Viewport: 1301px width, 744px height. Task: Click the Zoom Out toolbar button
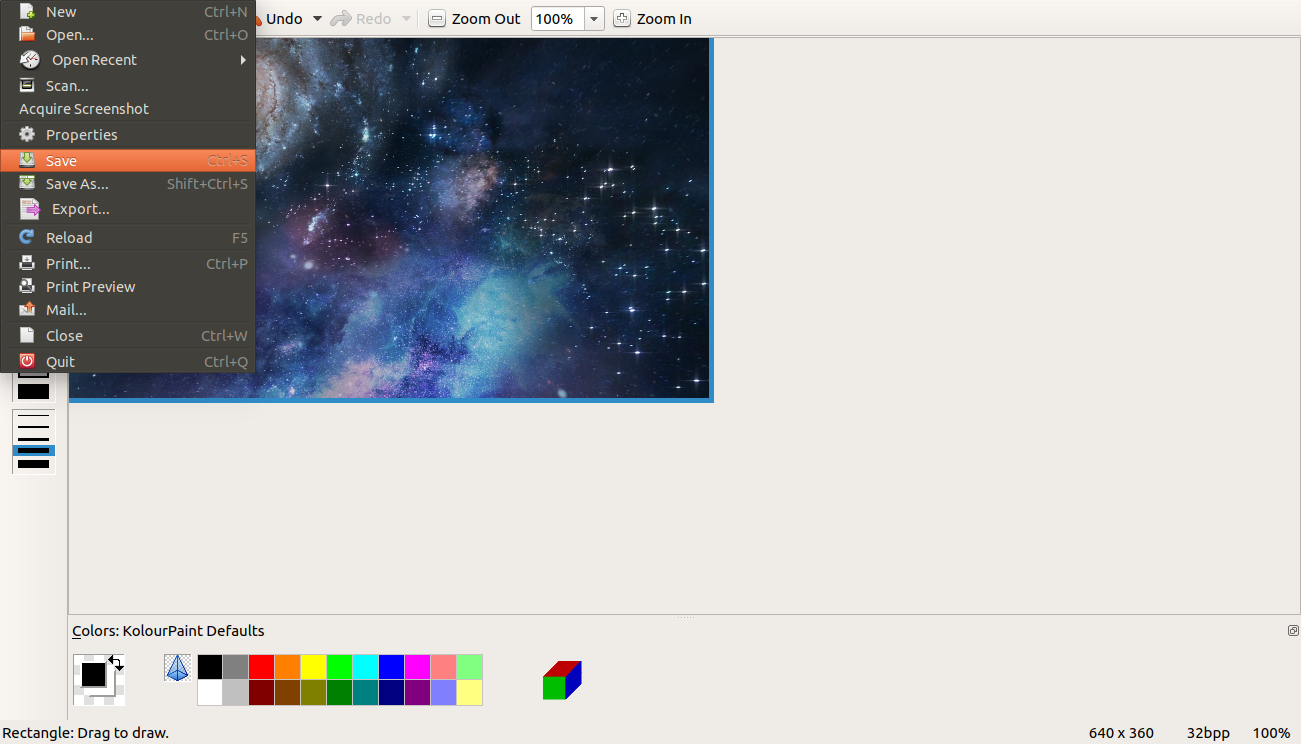coord(475,19)
